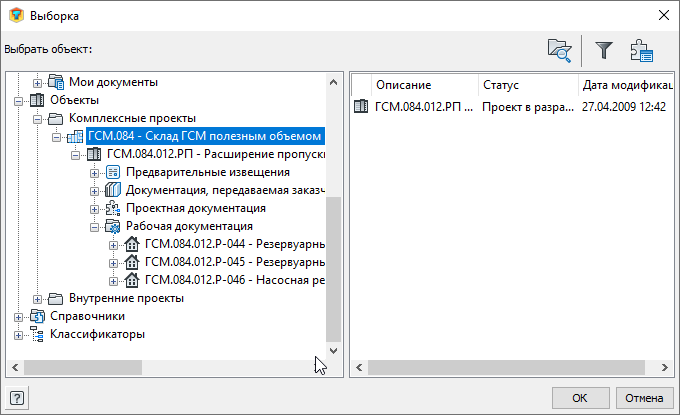
Task: Click the Справочники node icon
Action: tap(37, 316)
